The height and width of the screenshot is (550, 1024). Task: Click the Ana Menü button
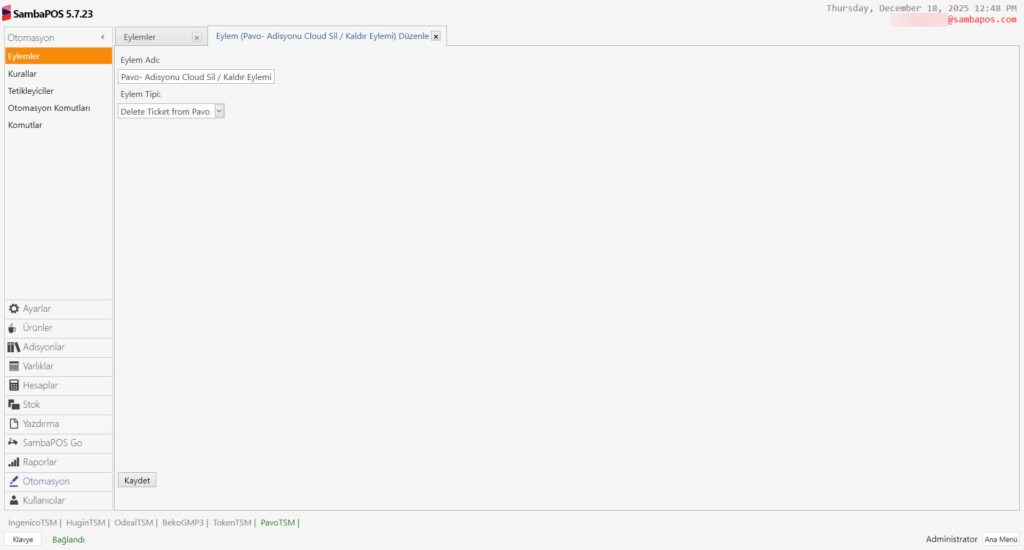[1000, 539]
